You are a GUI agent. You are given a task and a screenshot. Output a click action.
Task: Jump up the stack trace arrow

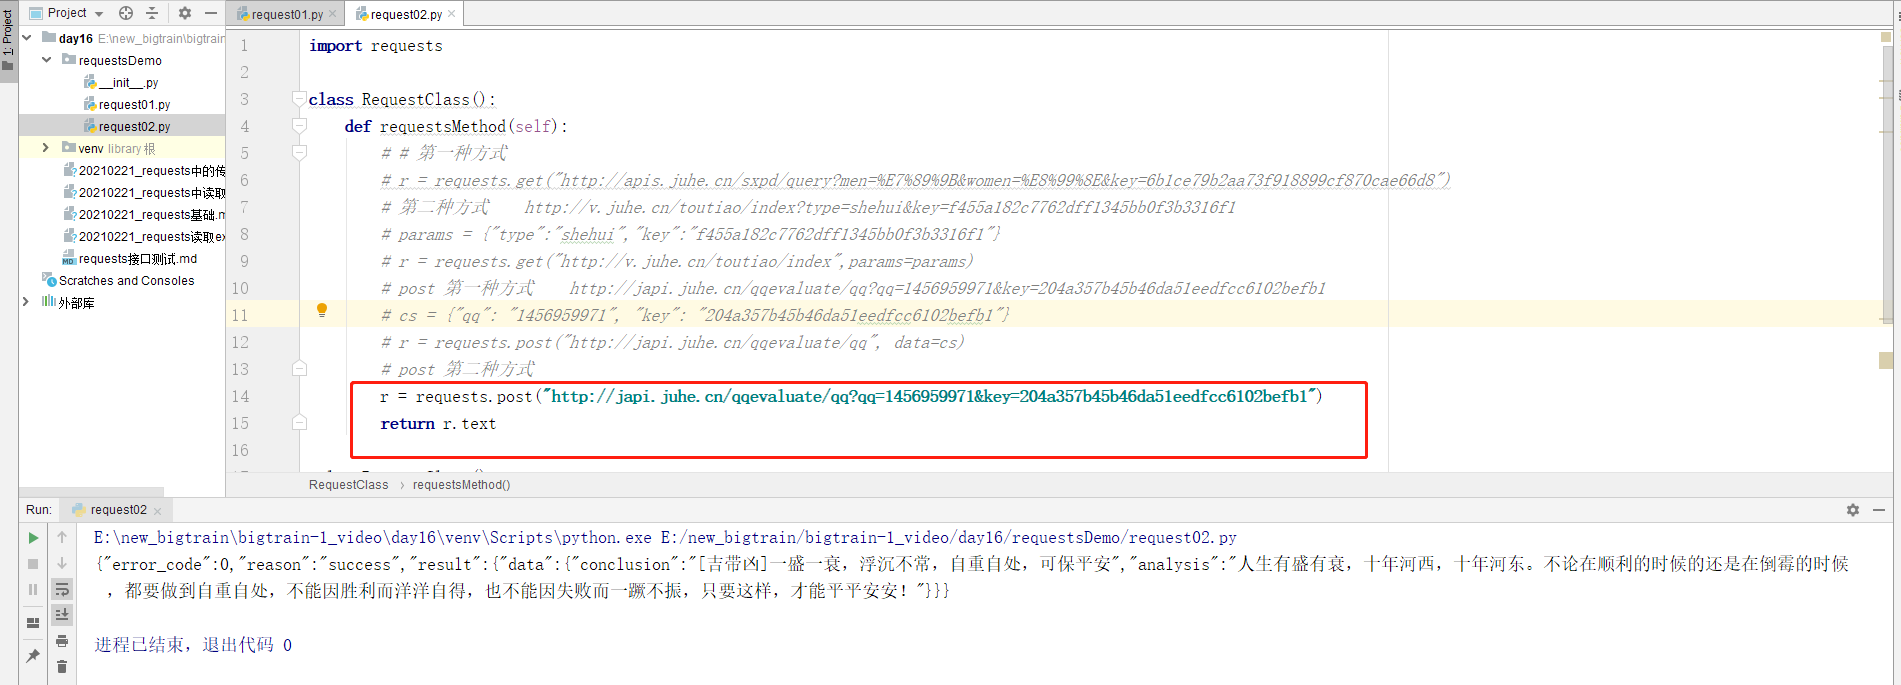click(62, 538)
